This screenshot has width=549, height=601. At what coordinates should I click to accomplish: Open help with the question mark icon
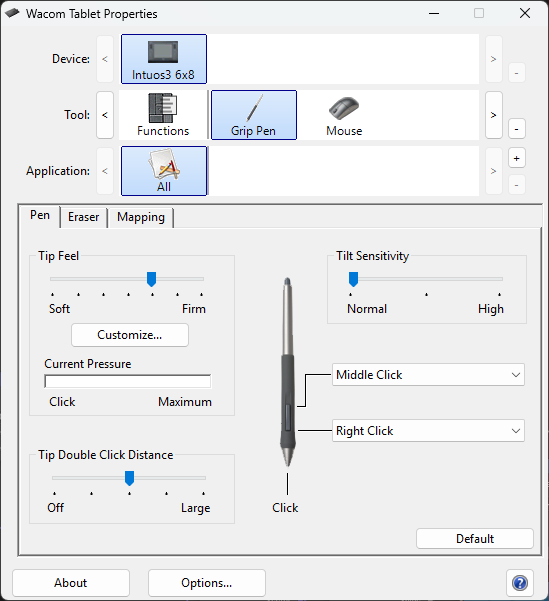(x=520, y=583)
